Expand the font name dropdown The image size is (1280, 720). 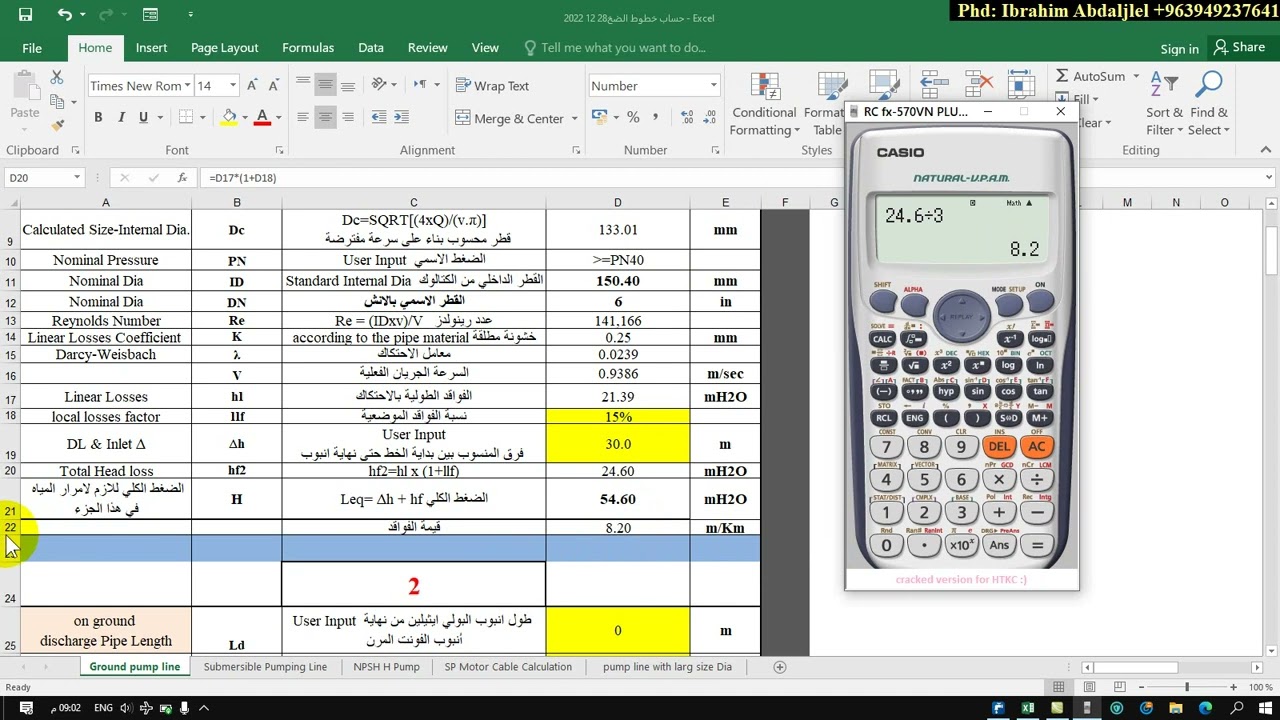[x=187, y=86]
